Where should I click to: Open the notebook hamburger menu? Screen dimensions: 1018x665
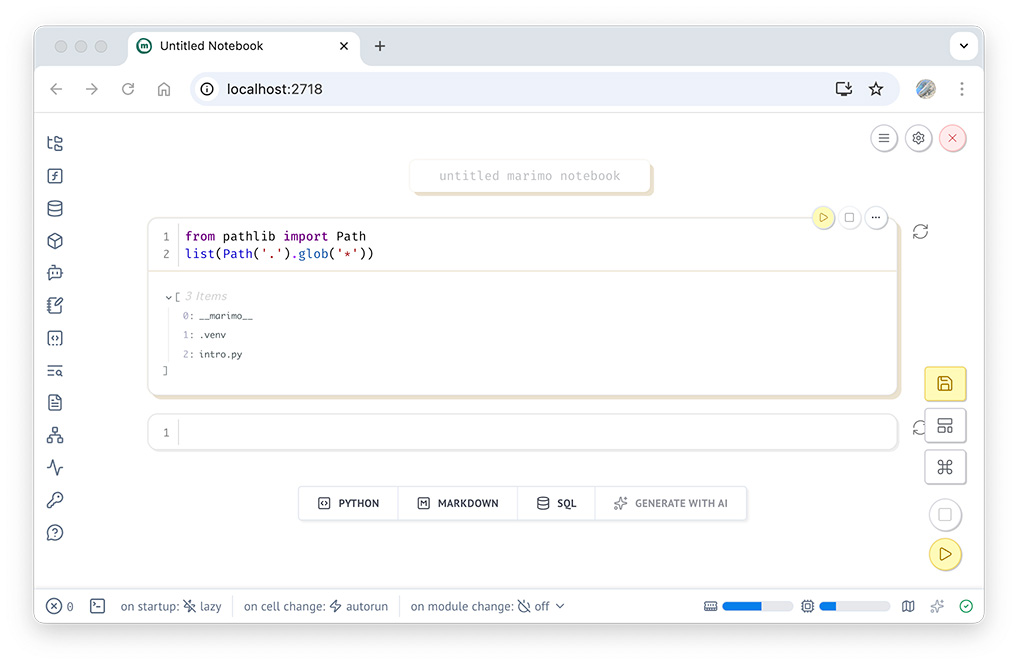pyautogui.click(x=883, y=139)
